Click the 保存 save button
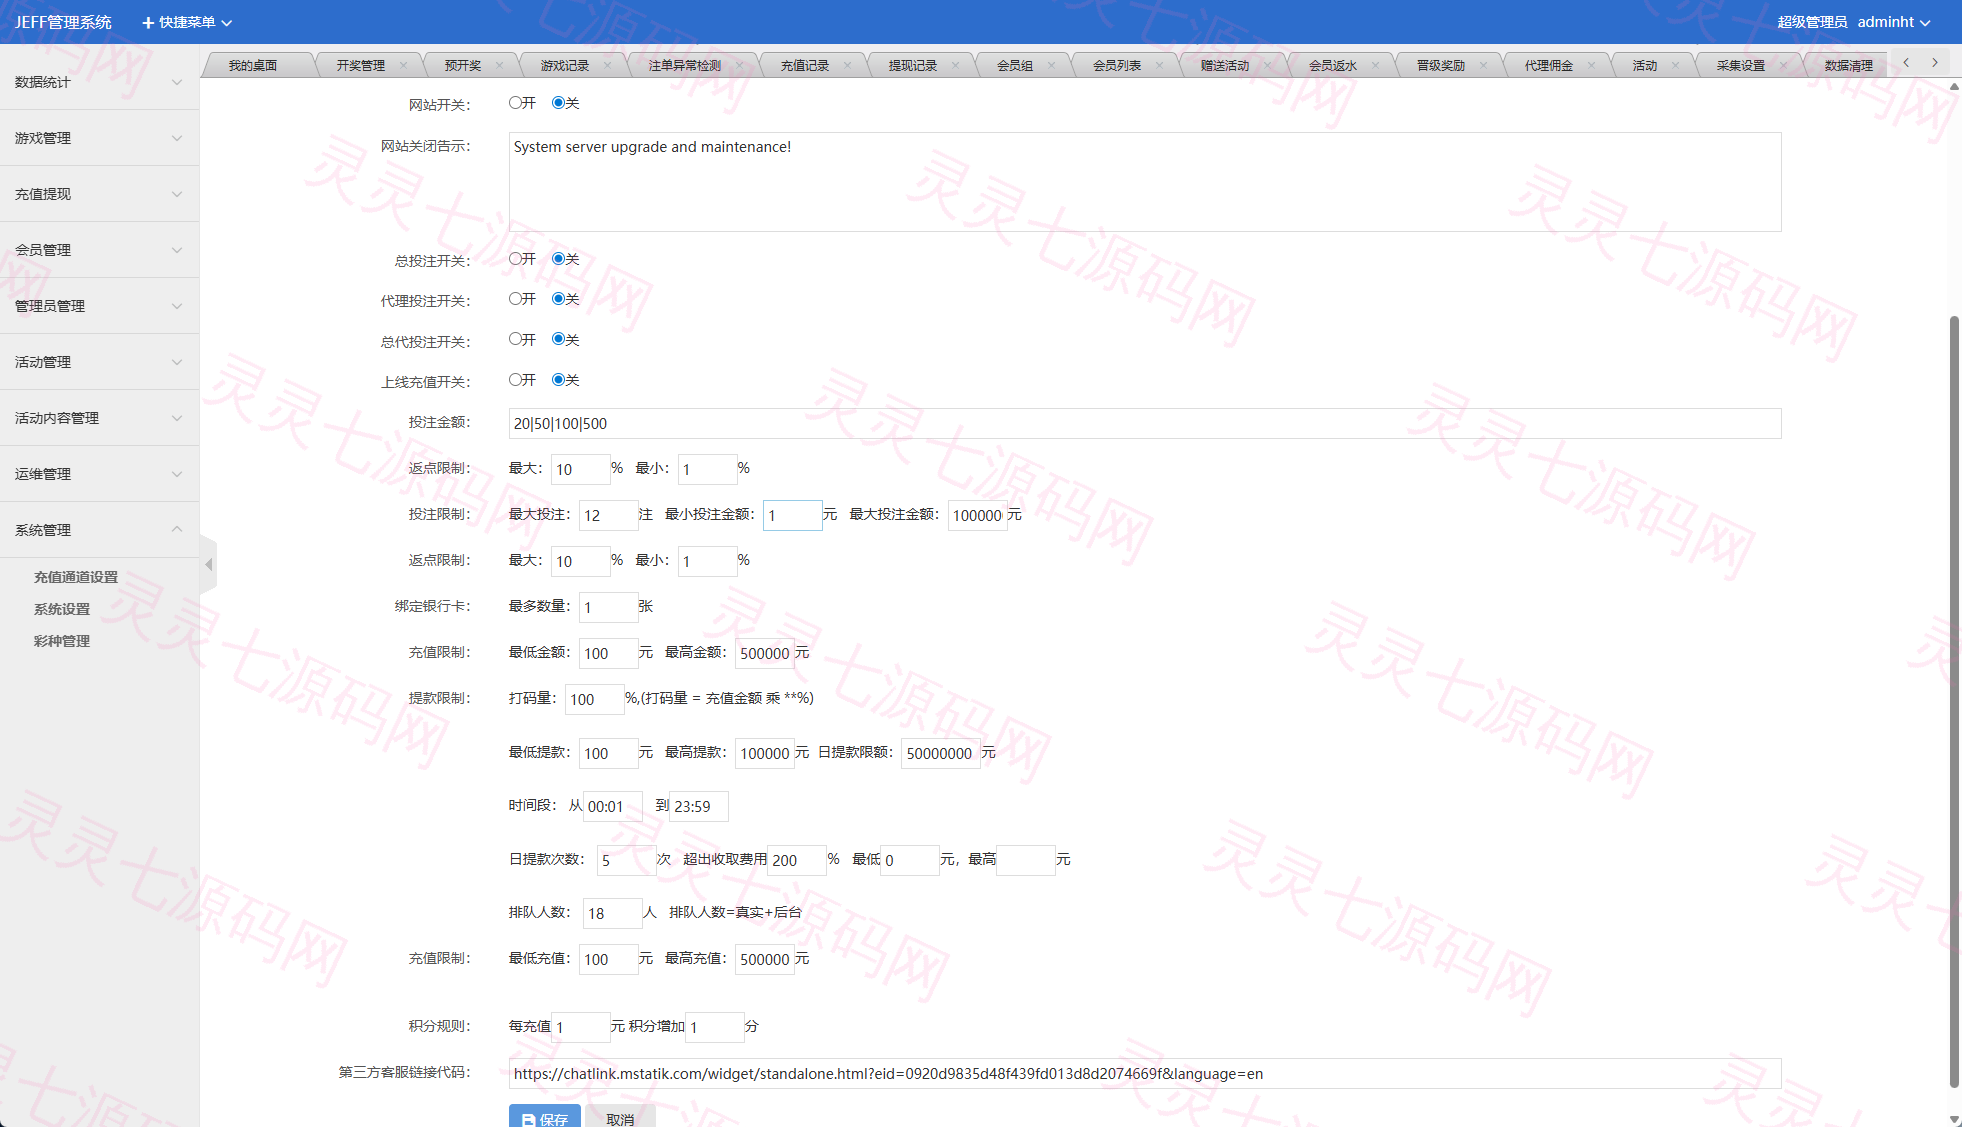Viewport: 1962px width, 1127px height. (544, 1117)
